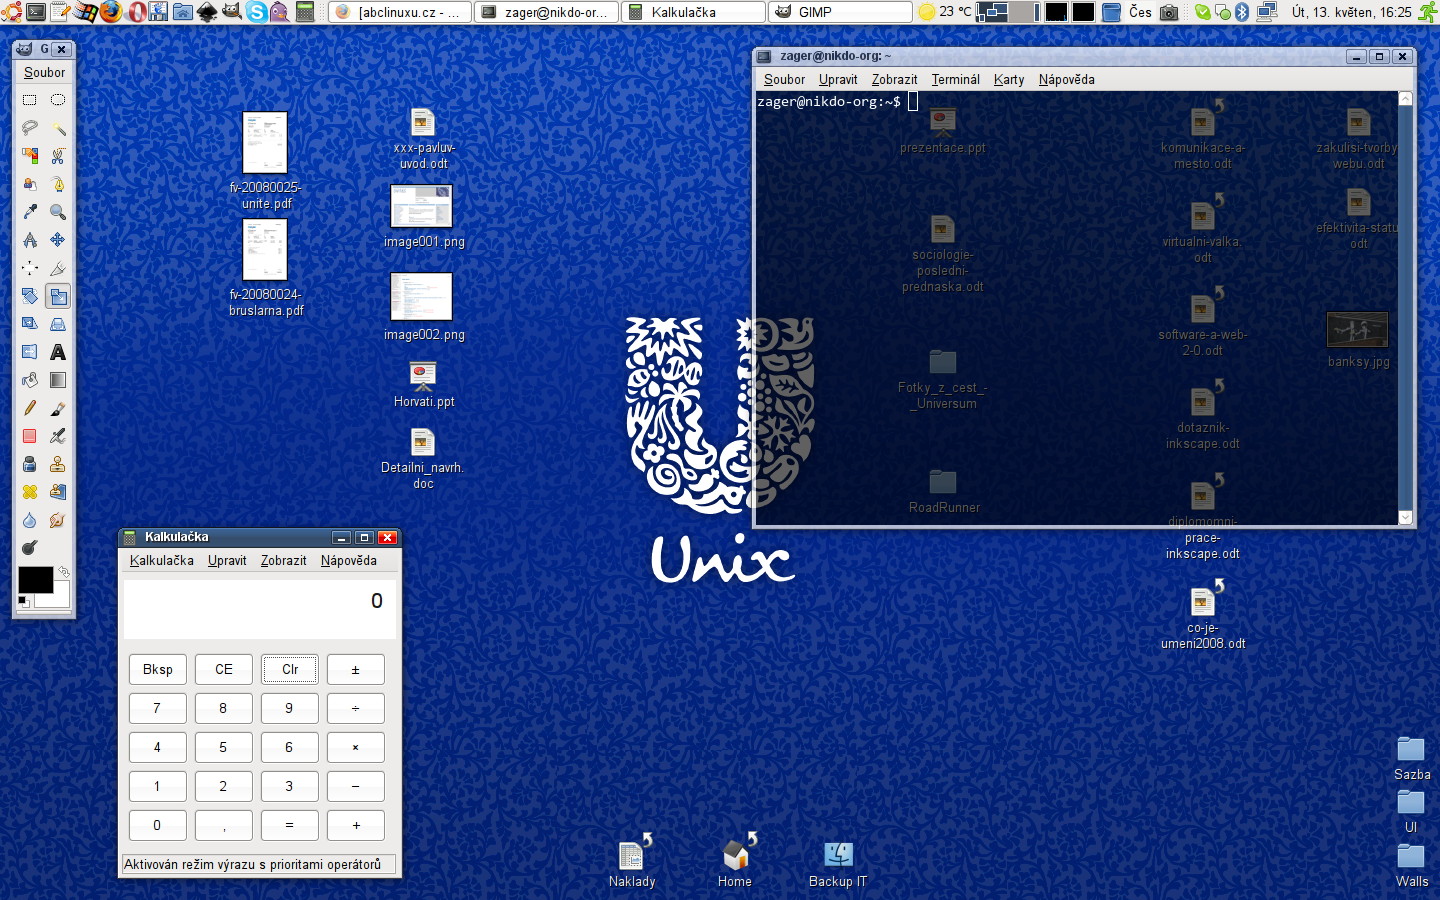This screenshot has width=1440, height=900.
Task: Select image001.png desktop thumbnail
Action: click(421, 206)
